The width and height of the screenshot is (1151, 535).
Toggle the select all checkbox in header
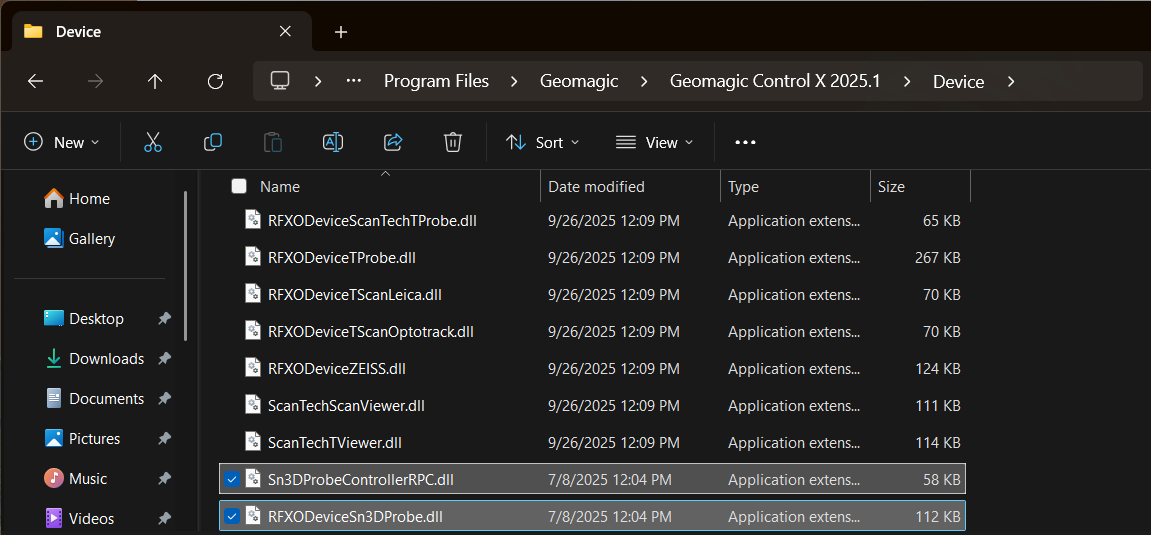click(x=239, y=186)
